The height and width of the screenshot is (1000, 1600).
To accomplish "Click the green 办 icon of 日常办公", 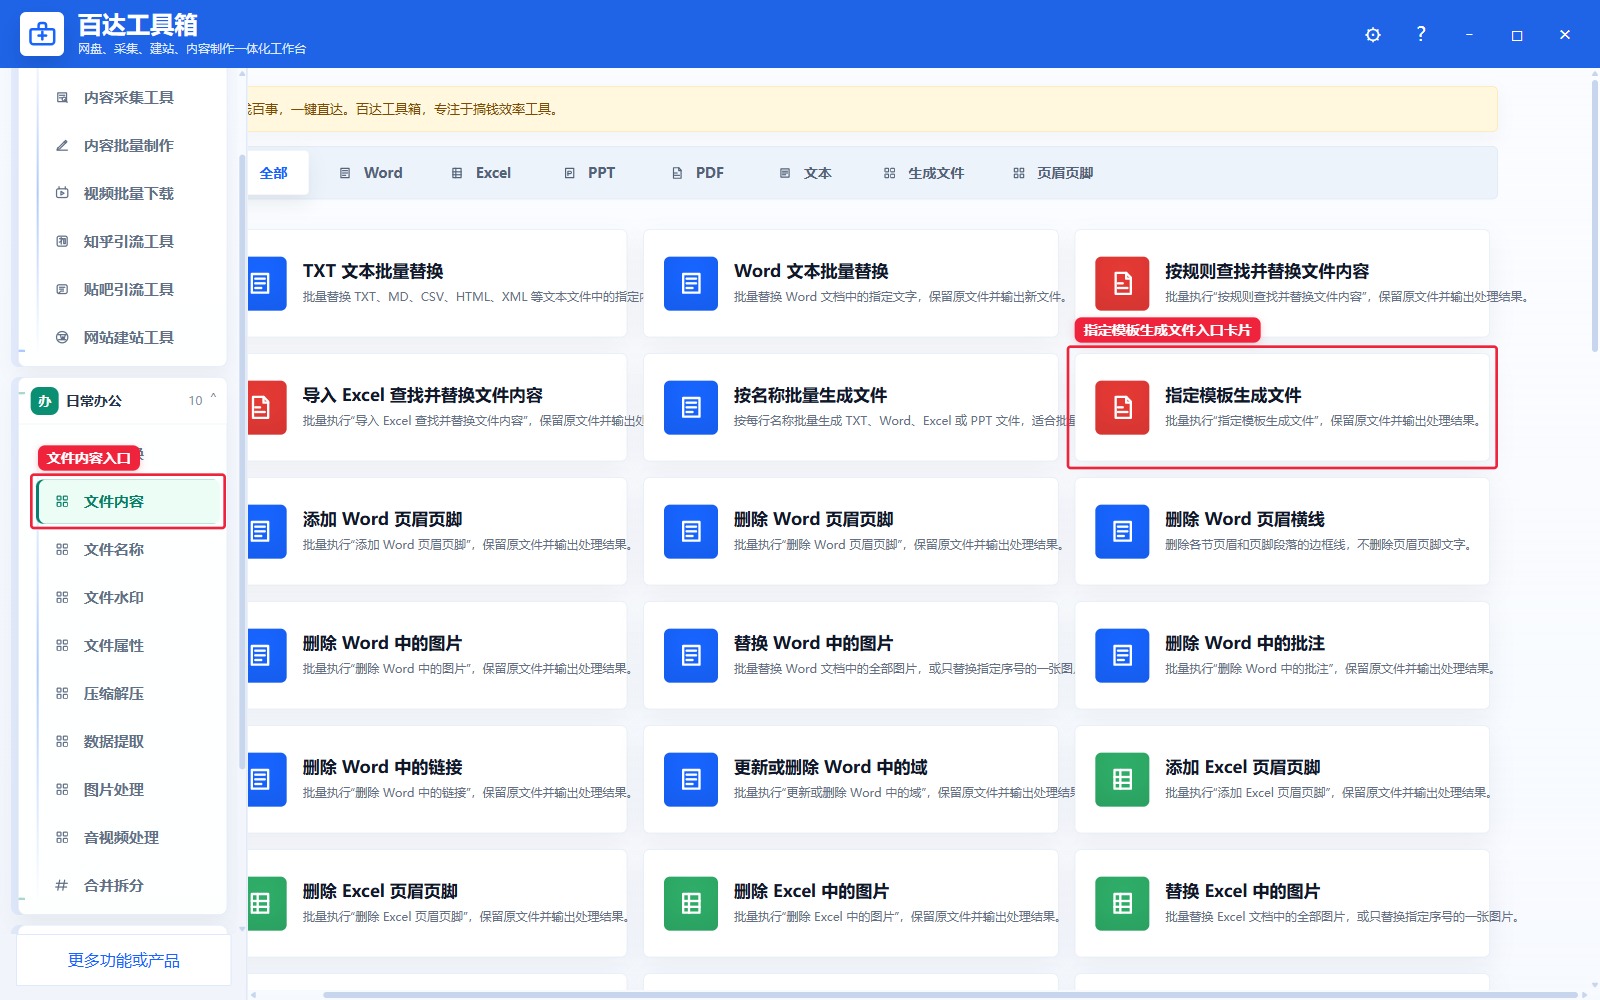I will [x=44, y=401].
